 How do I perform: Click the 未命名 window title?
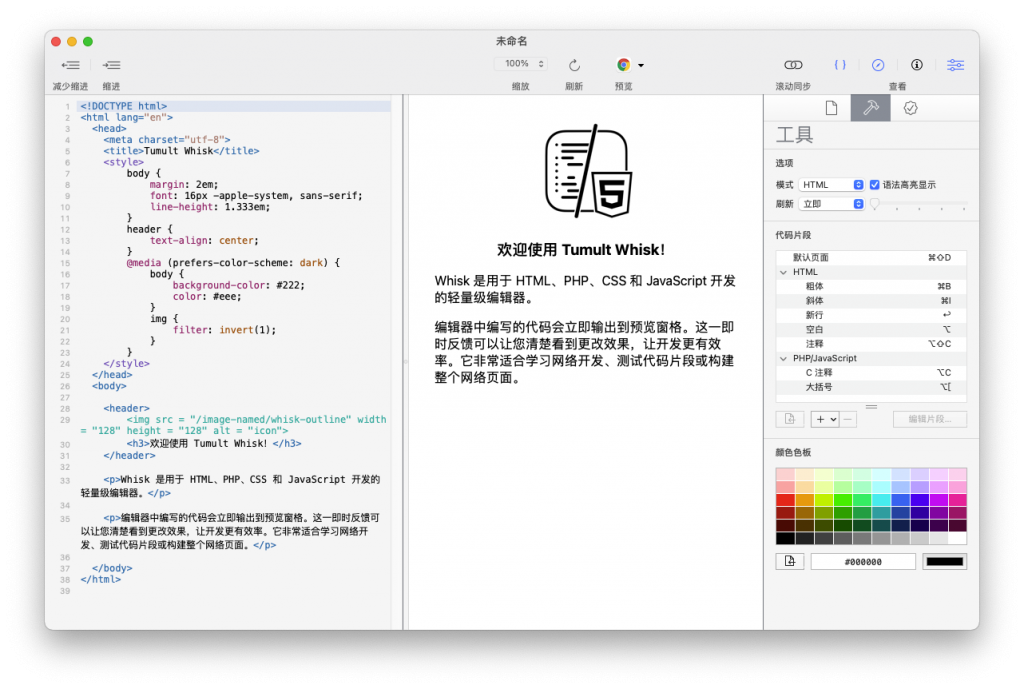[511, 41]
